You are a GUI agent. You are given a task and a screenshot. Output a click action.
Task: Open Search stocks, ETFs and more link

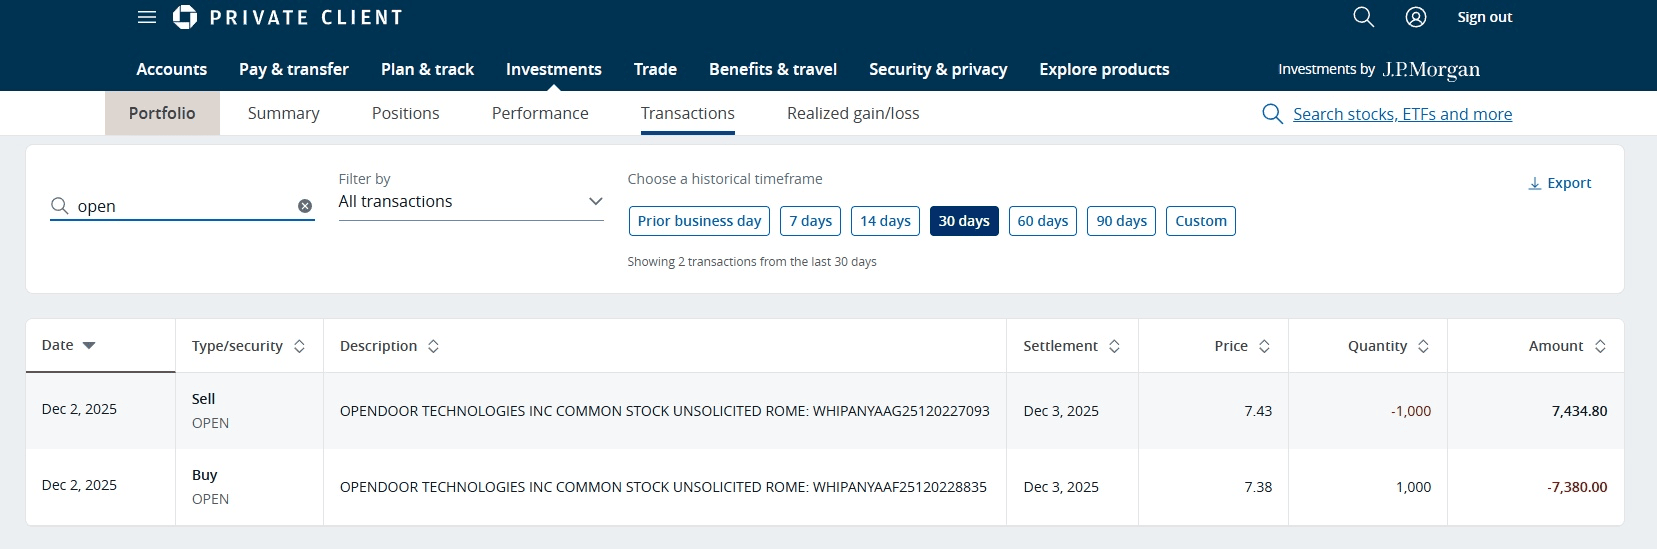pos(1402,114)
